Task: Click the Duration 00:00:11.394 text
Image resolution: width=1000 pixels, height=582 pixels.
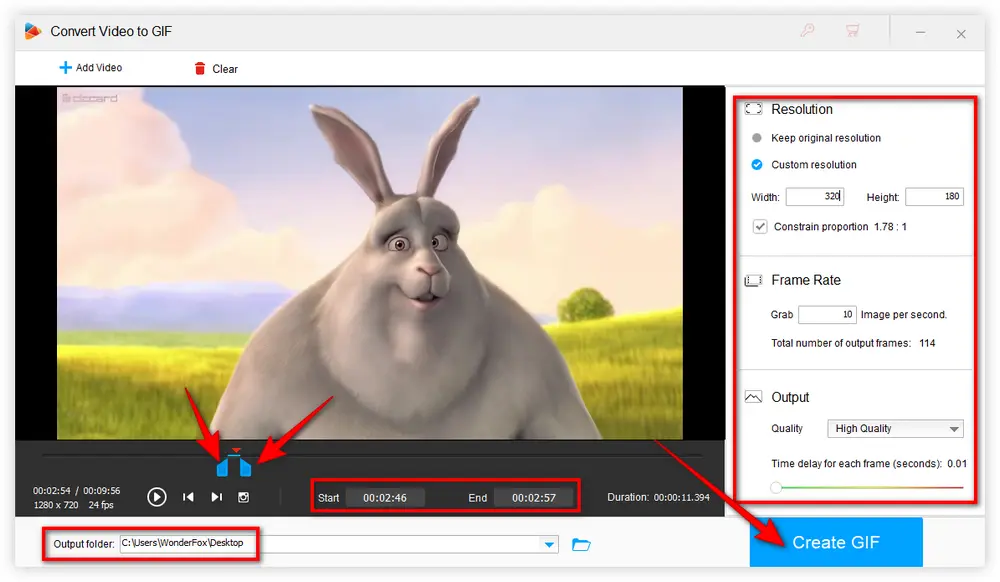Action: tap(658, 497)
